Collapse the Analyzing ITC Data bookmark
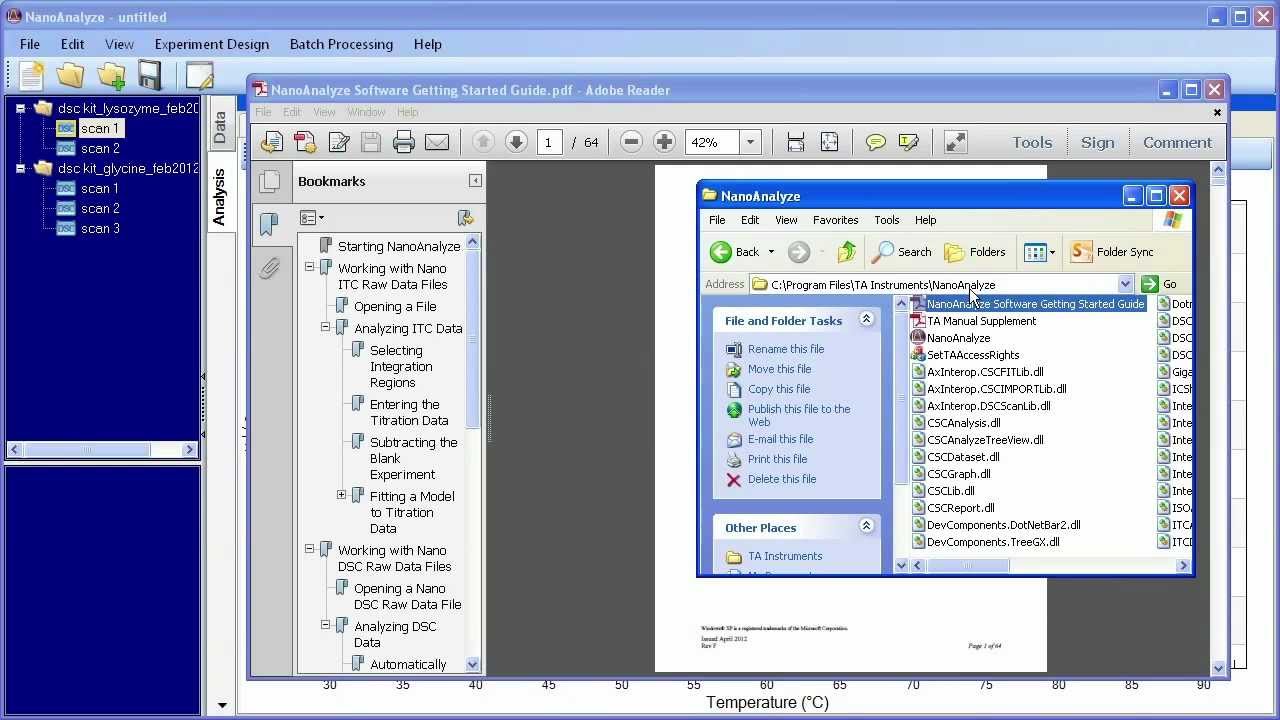The width and height of the screenshot is (1280, 720). 325,327
